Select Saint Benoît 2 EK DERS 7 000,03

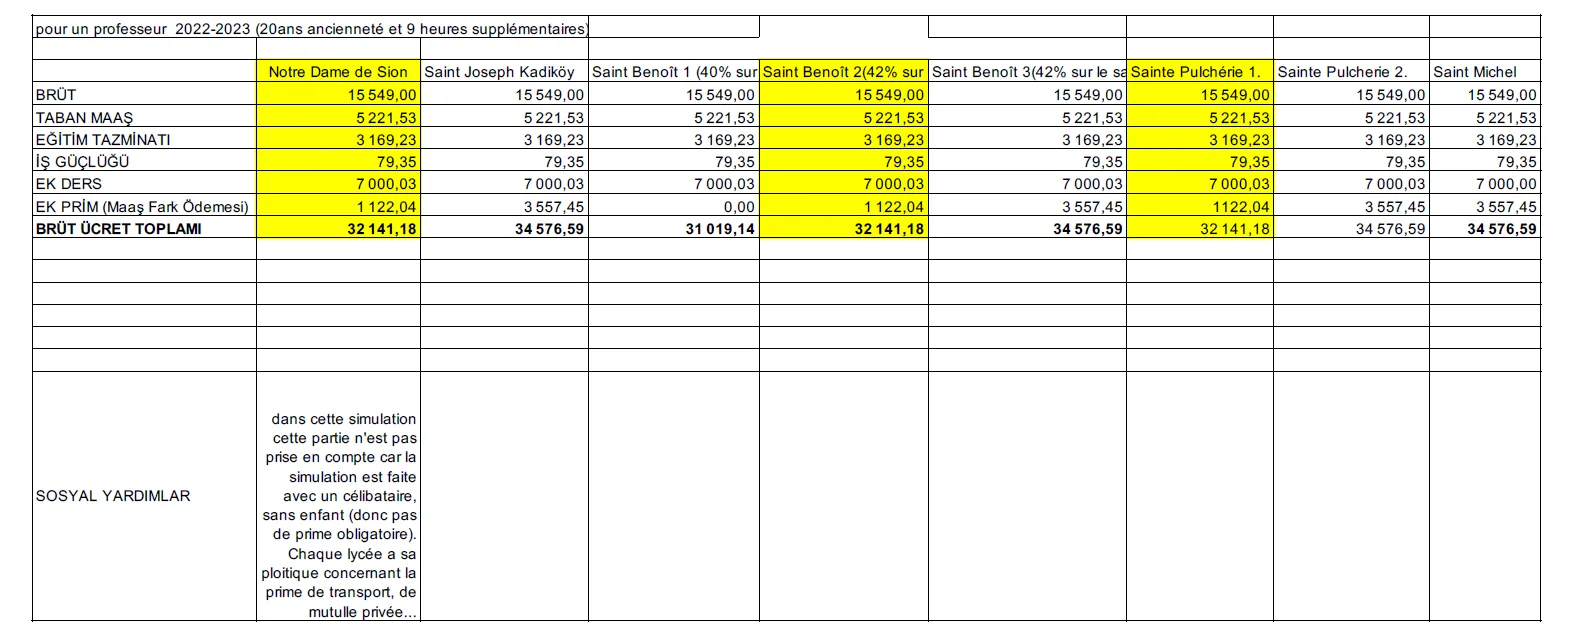844,183
